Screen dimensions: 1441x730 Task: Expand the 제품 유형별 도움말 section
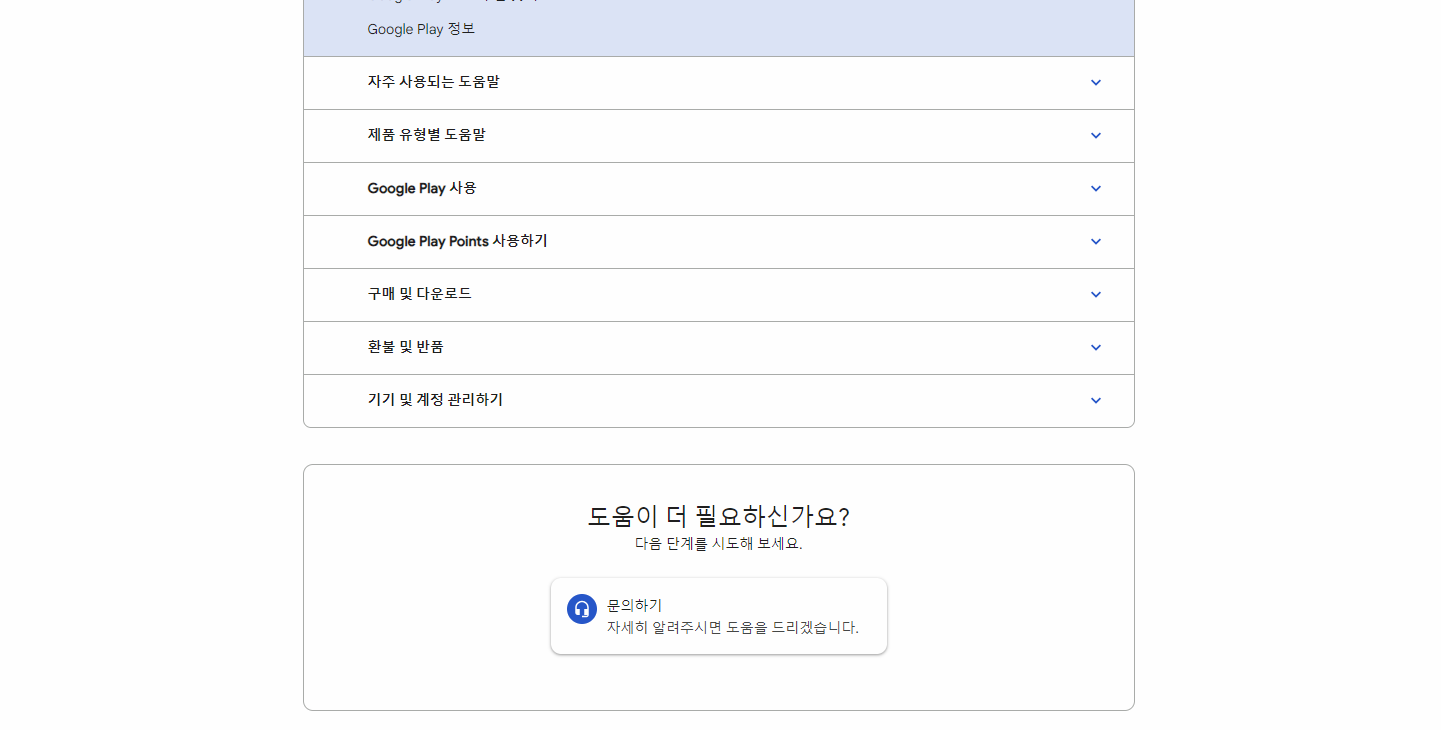coord(718,136)
